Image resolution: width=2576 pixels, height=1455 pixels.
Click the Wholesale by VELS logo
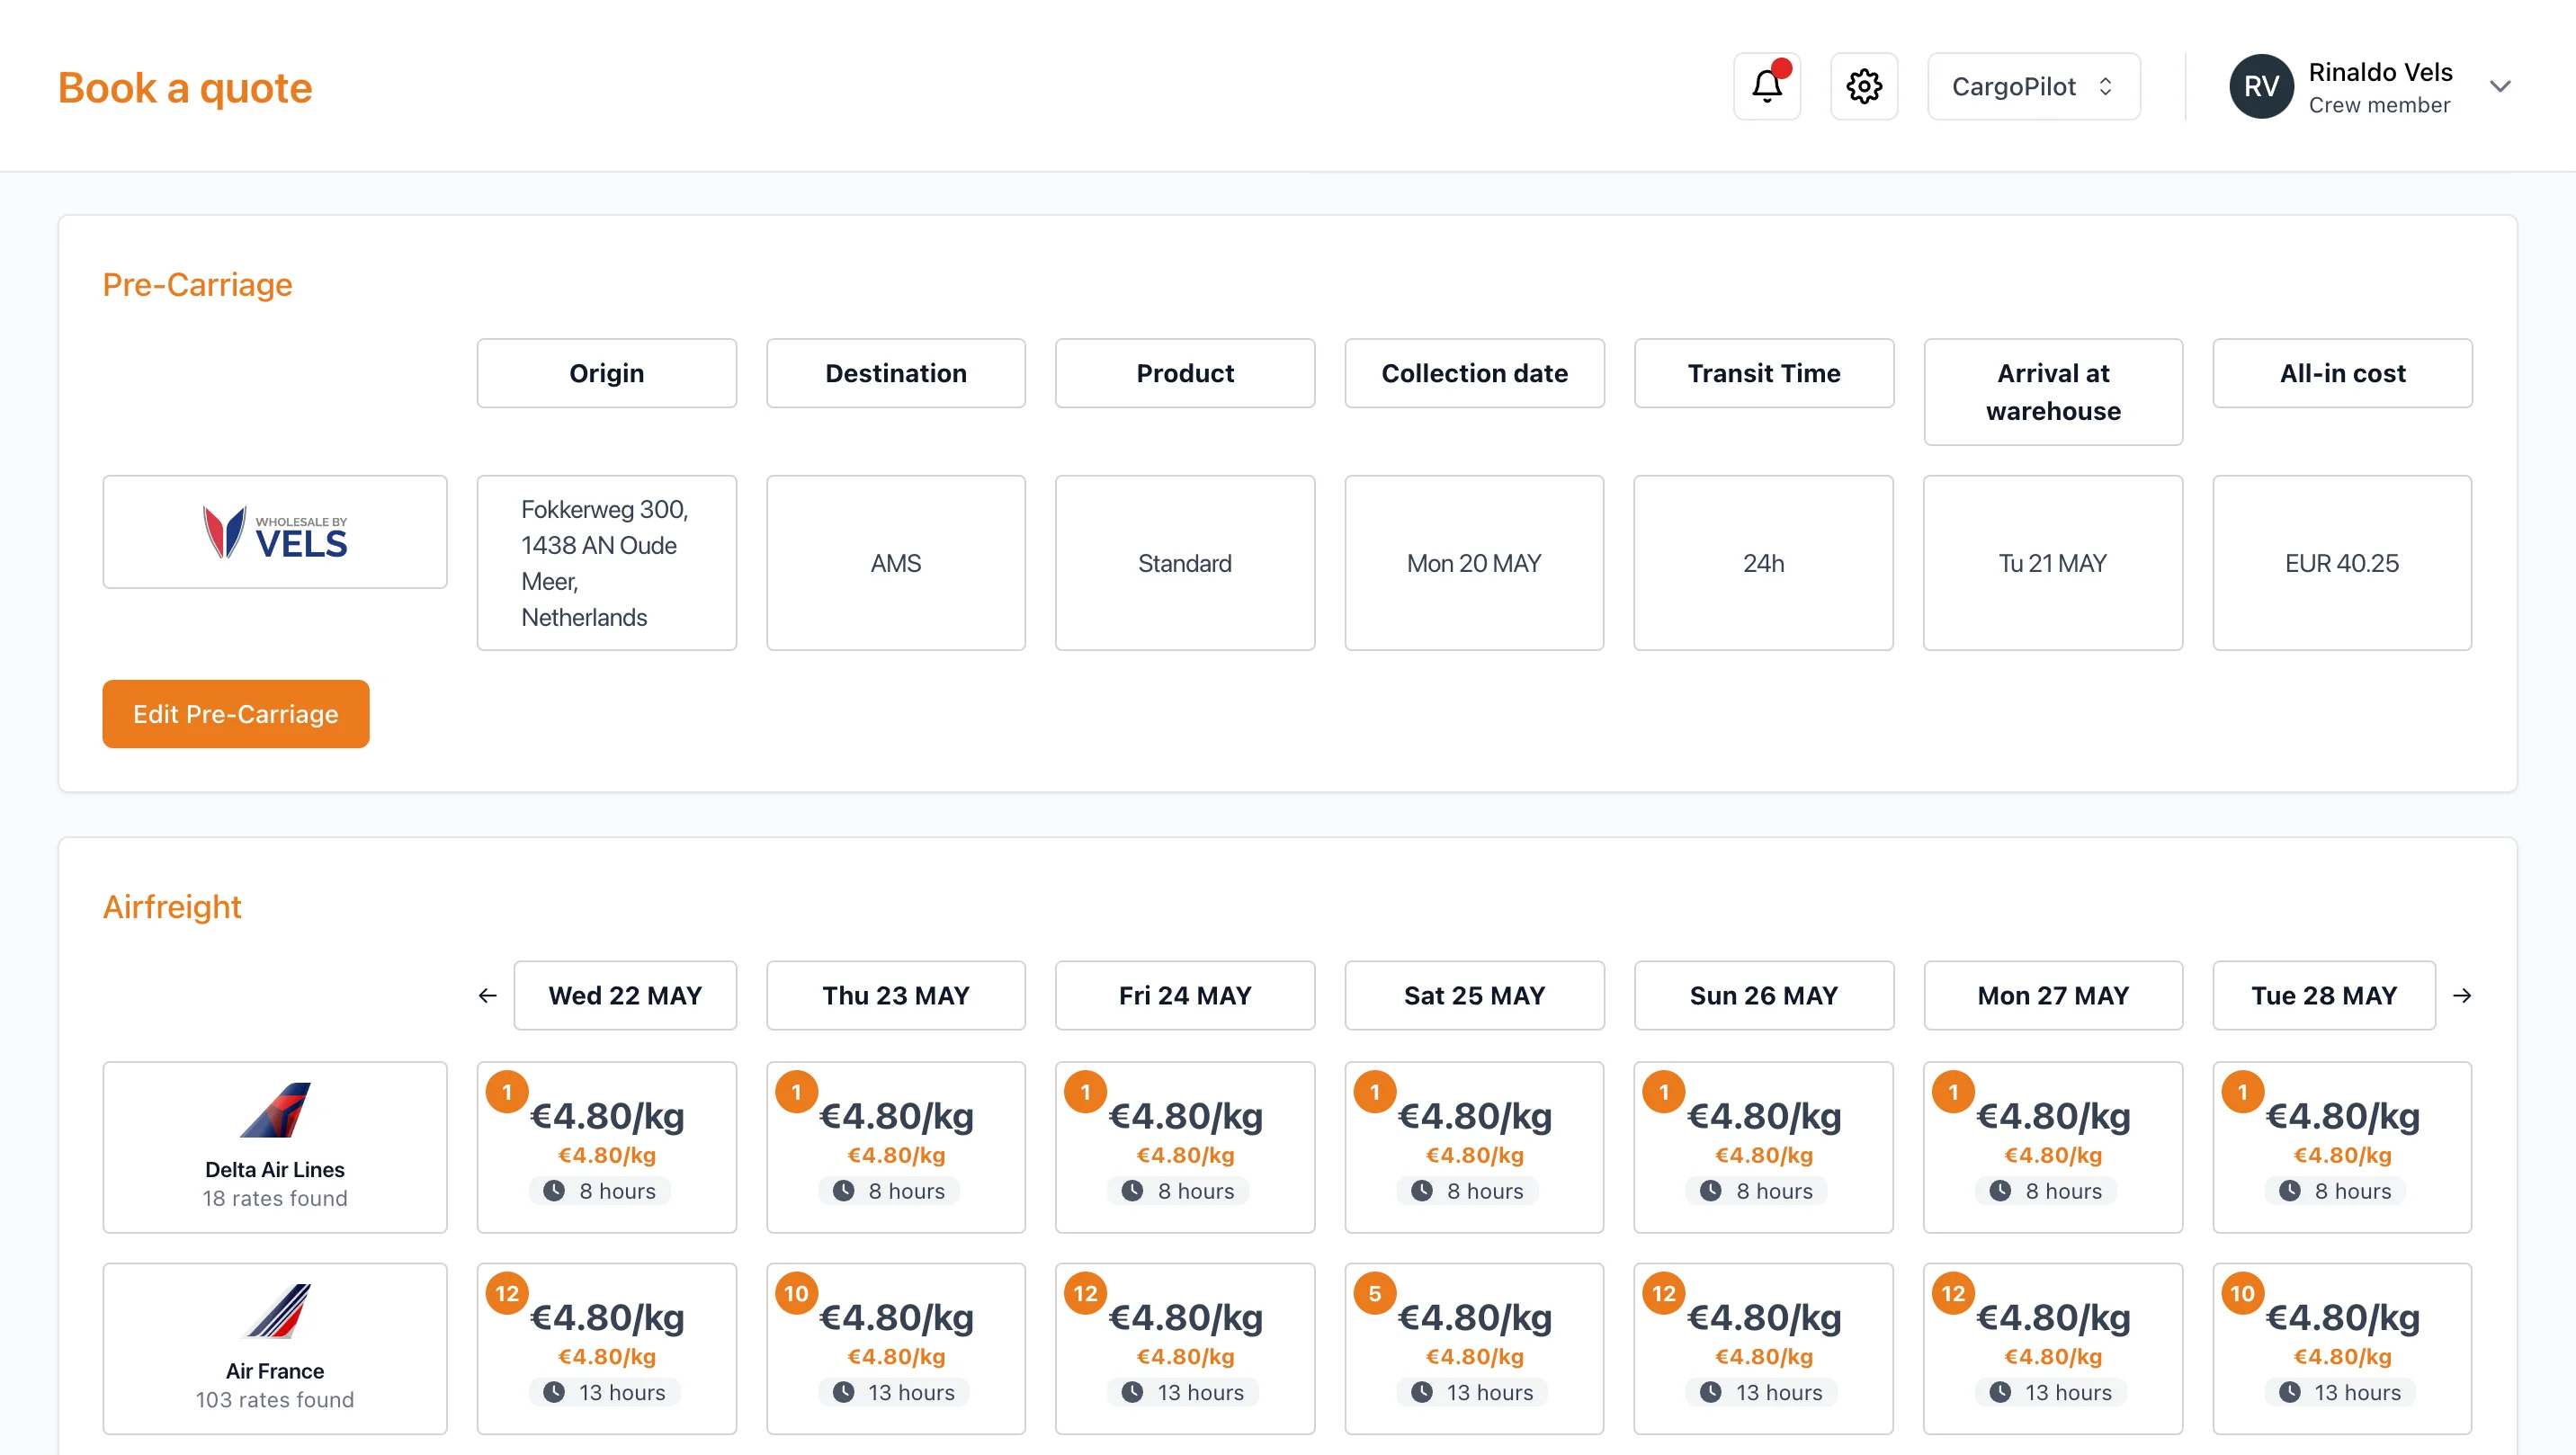tap(275, 532)
